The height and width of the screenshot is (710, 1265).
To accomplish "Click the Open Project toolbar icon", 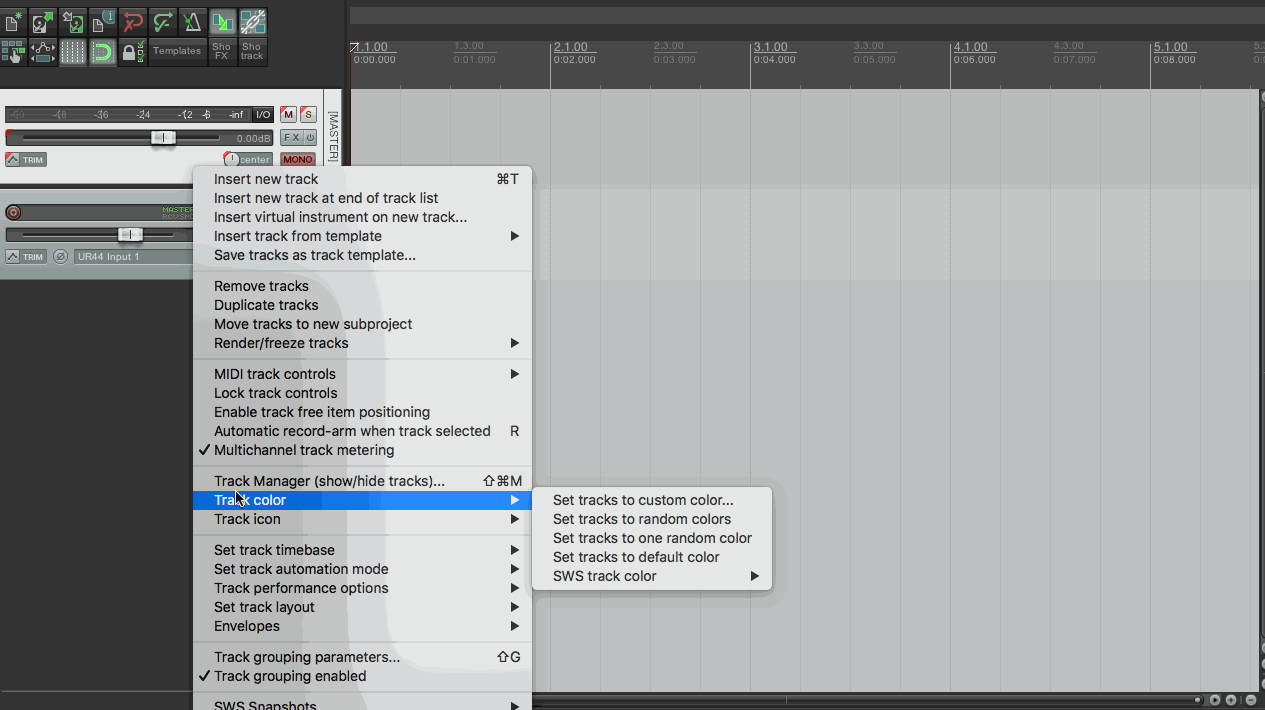I will click(x=43, y=21).
